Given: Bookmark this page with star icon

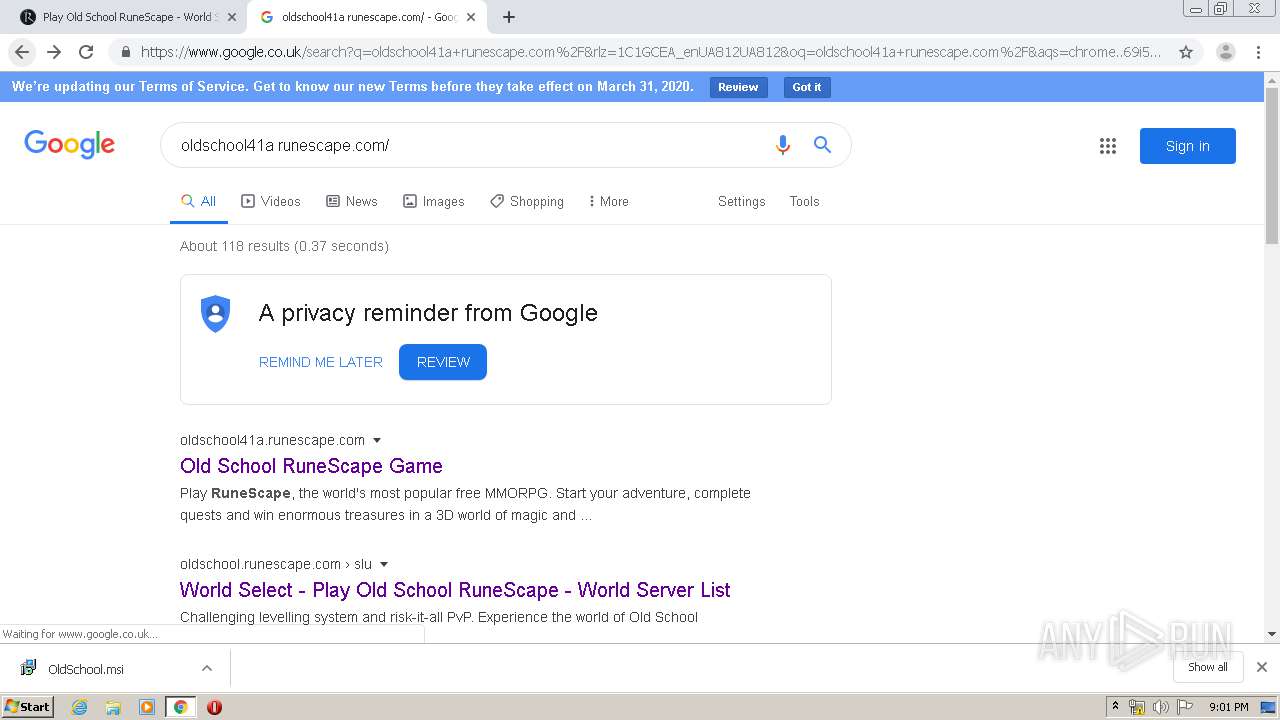Looking at the screenshot, I should click(1186, 52).
